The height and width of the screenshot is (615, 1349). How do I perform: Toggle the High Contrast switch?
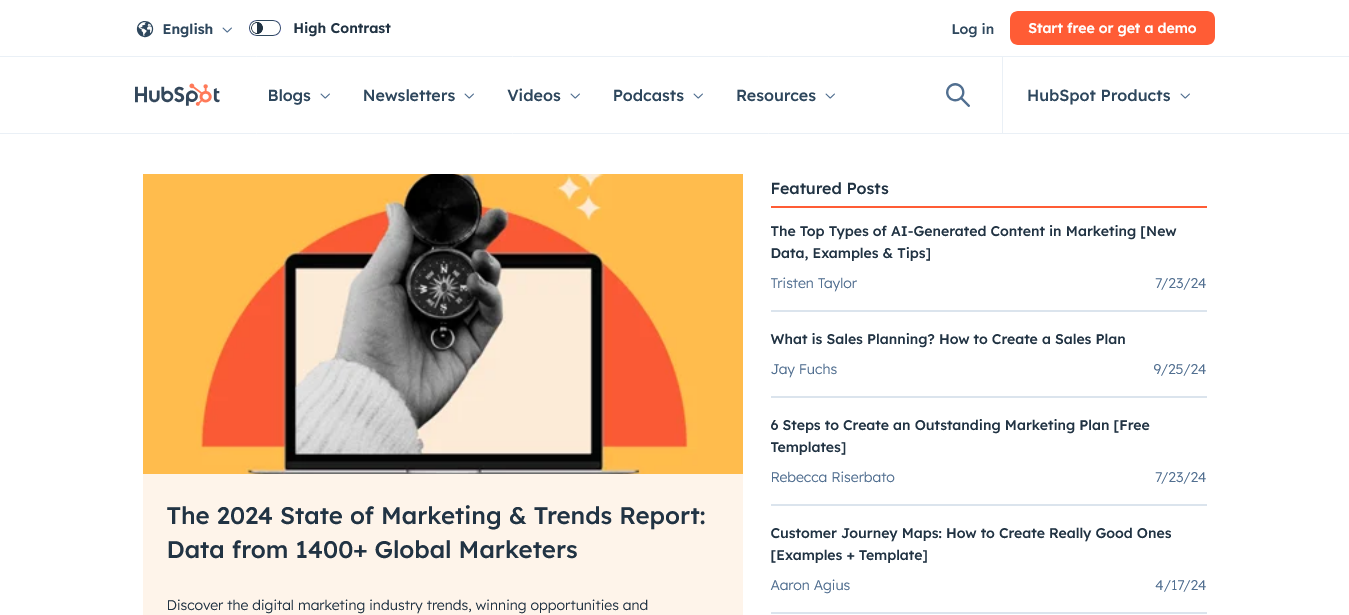(x=265, y=28)
